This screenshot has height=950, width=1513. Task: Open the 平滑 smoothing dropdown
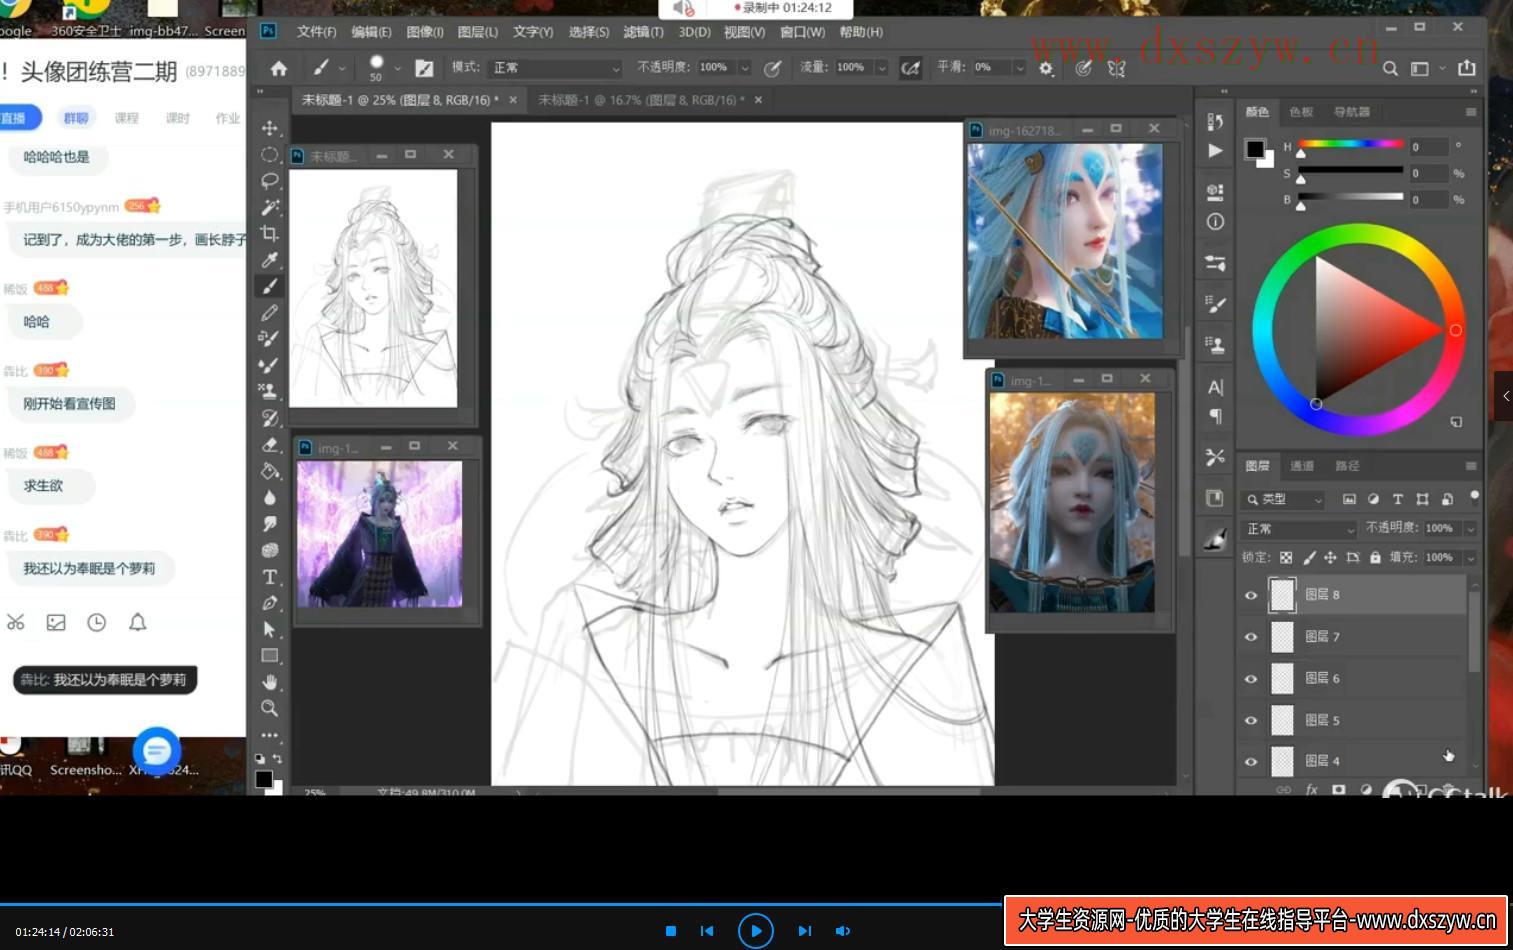click(x=1019, y=68)
